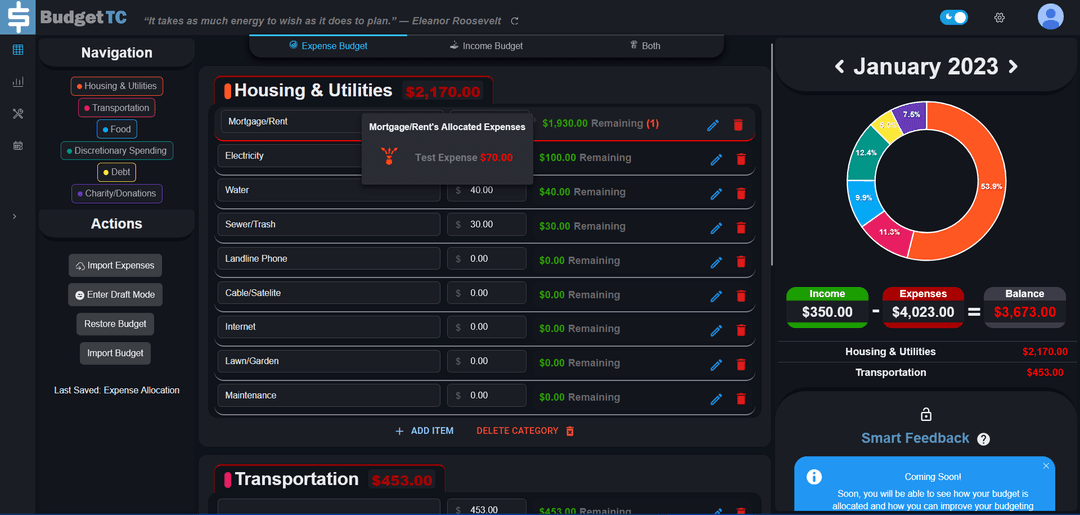This screenshot has width=1080, height=515.
Task: Open the user profile avatar
Action: (1050, 17)
